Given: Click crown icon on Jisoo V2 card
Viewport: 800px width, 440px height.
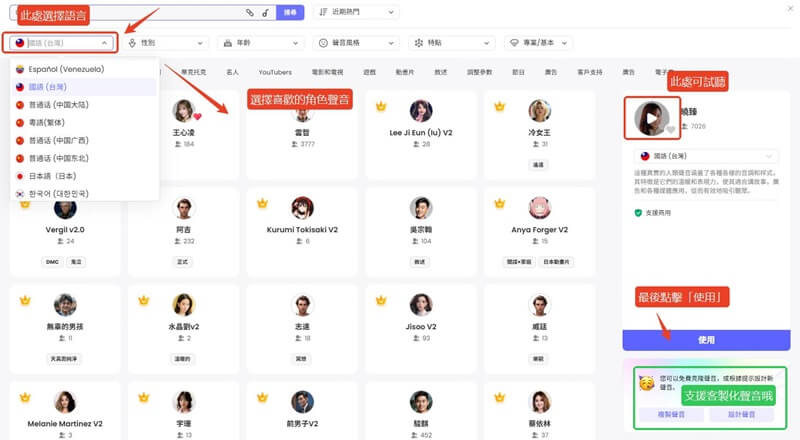Looking at the screenshot, I should [x=381, y=301].
